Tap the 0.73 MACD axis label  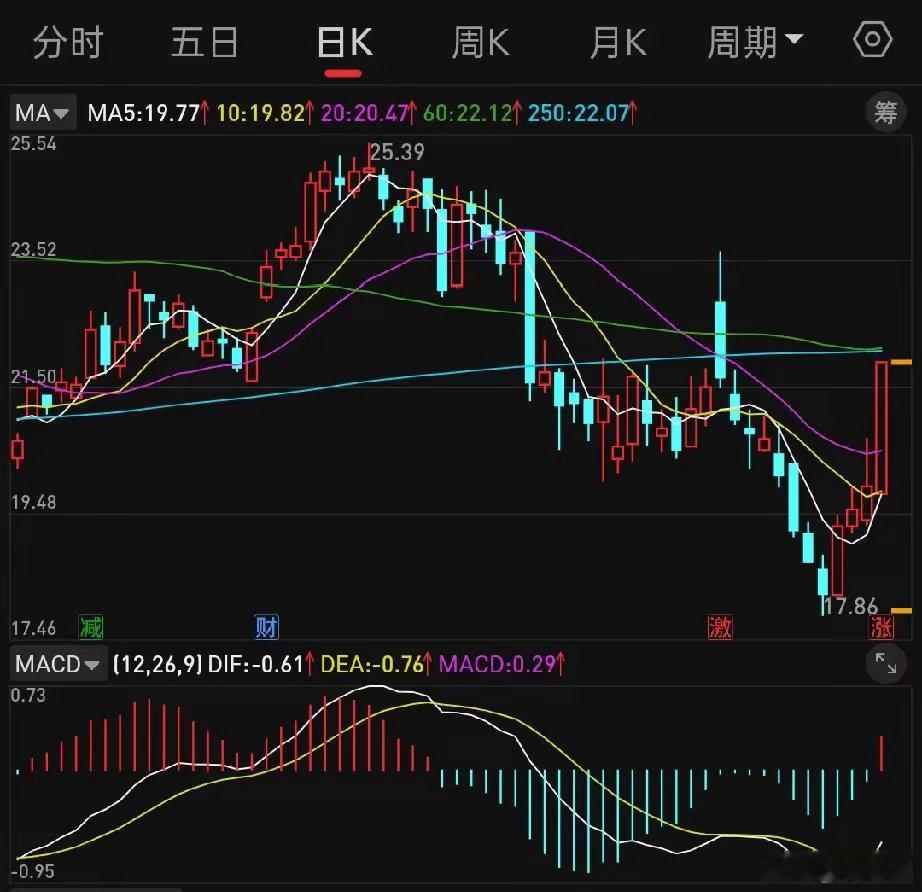(28, 696)
